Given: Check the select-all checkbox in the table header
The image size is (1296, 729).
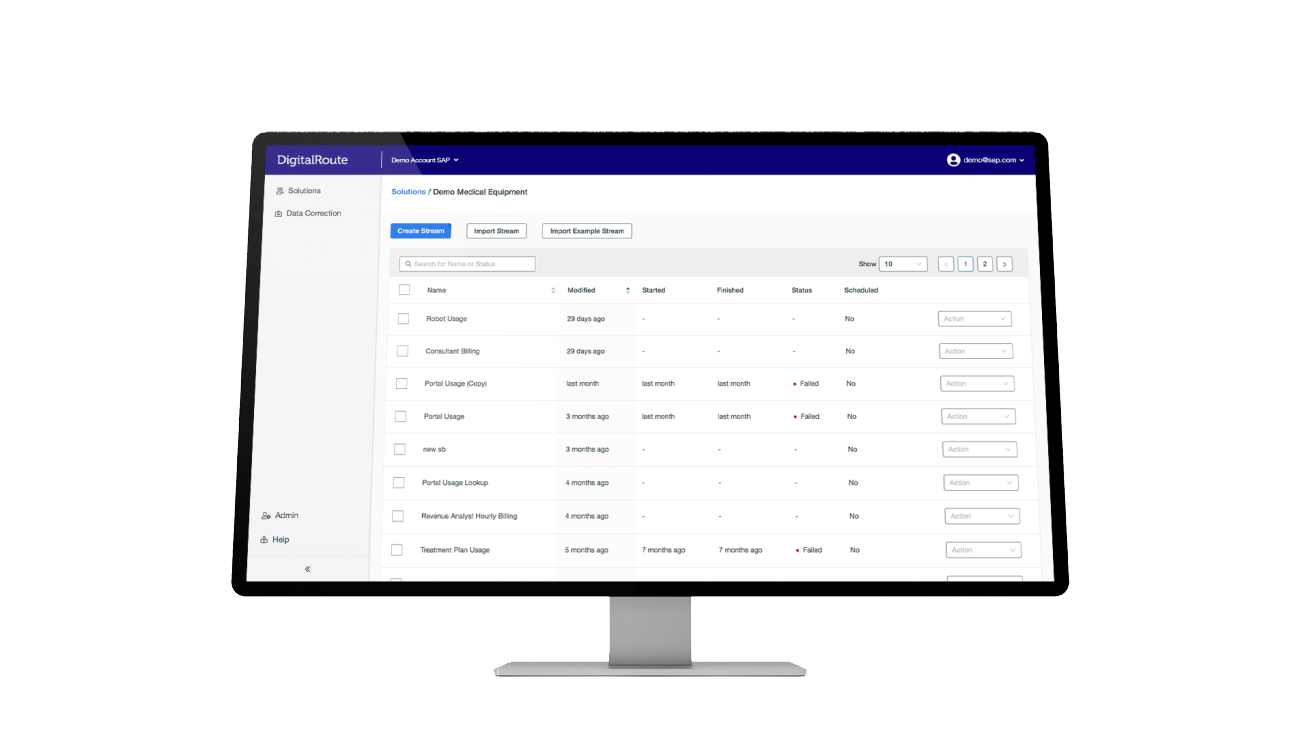Looking at the screenshot, I should click(405, 290).
